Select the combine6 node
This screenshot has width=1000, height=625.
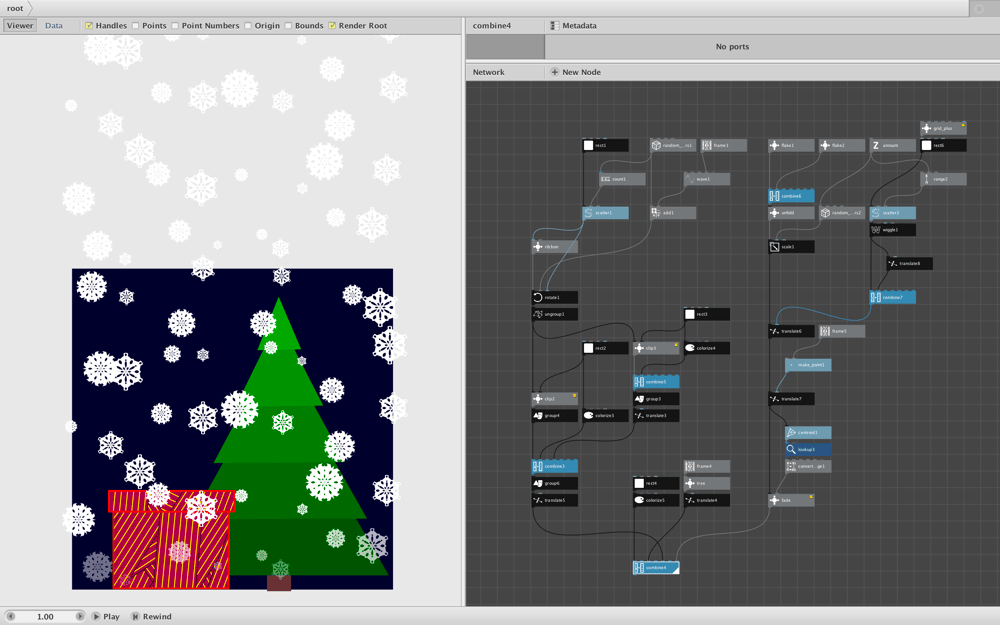point(791,196)
